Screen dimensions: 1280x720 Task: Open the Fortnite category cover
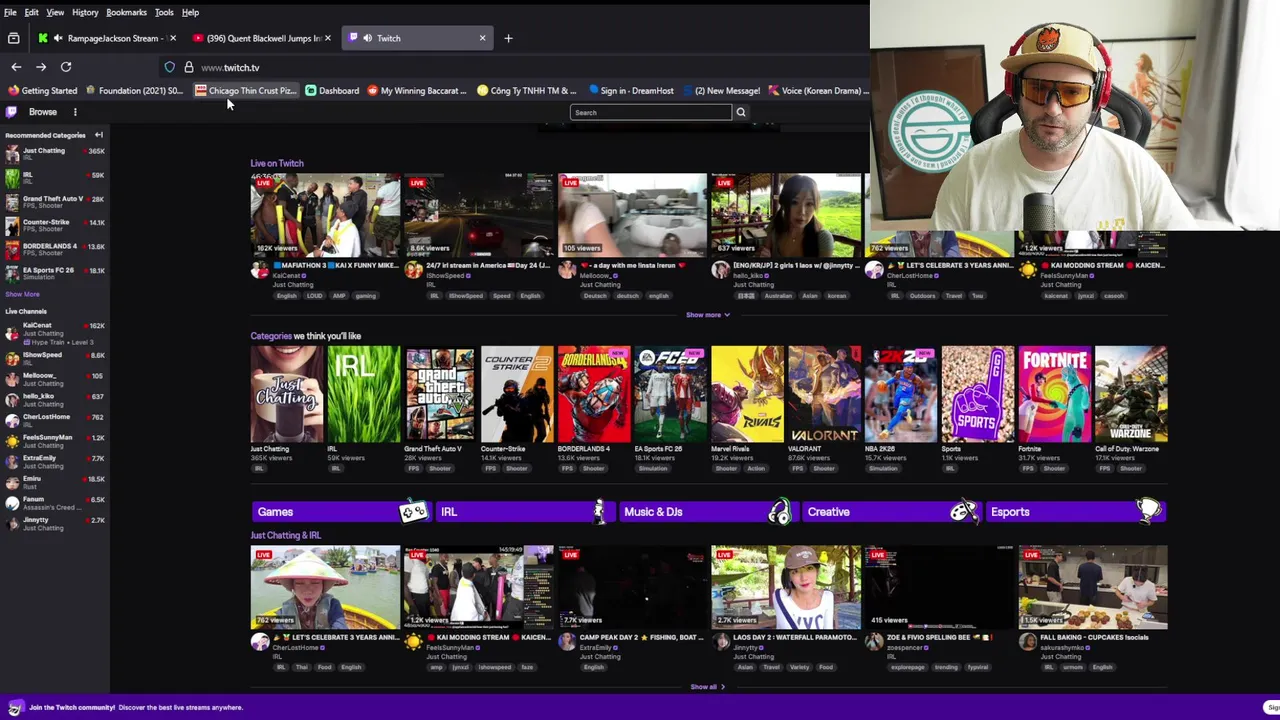(x=1054, y=394)
